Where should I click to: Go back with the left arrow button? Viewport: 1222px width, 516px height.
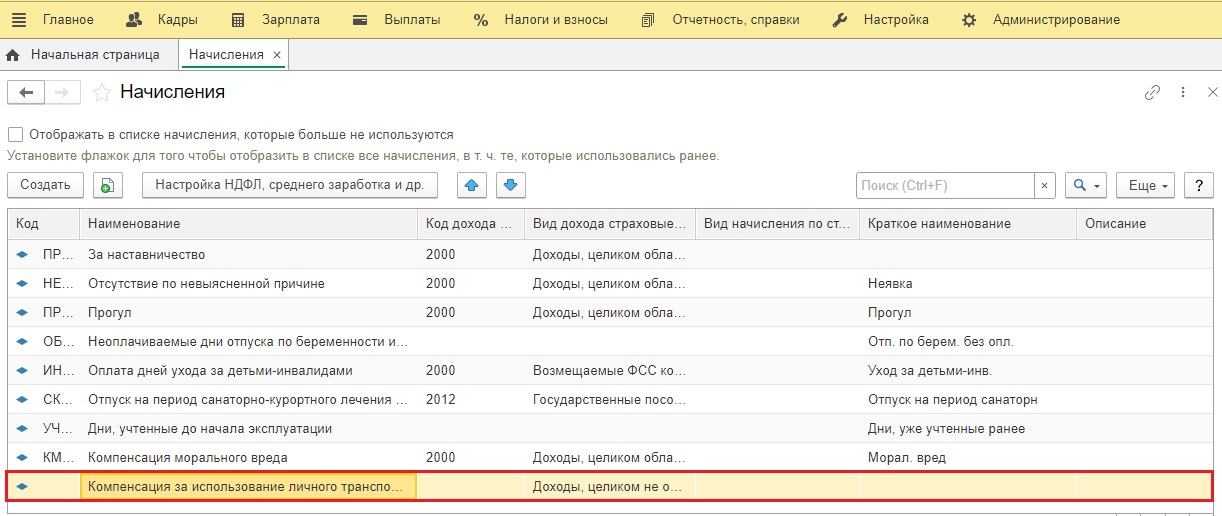tap(26, 93)
